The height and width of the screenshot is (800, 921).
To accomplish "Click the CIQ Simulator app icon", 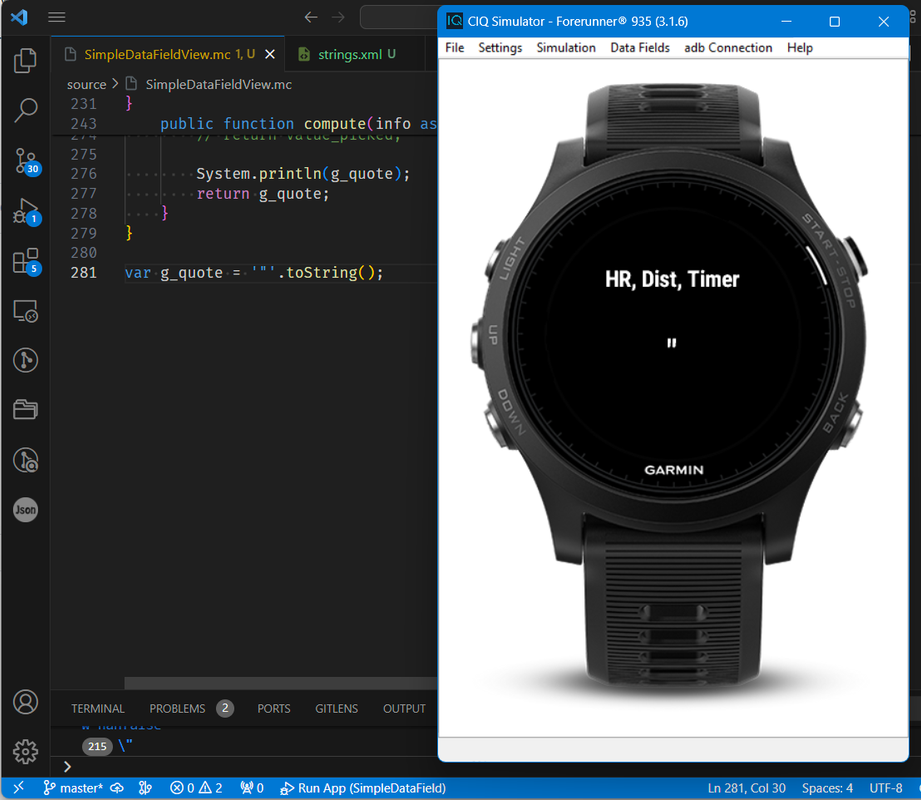I will point(454,21).
